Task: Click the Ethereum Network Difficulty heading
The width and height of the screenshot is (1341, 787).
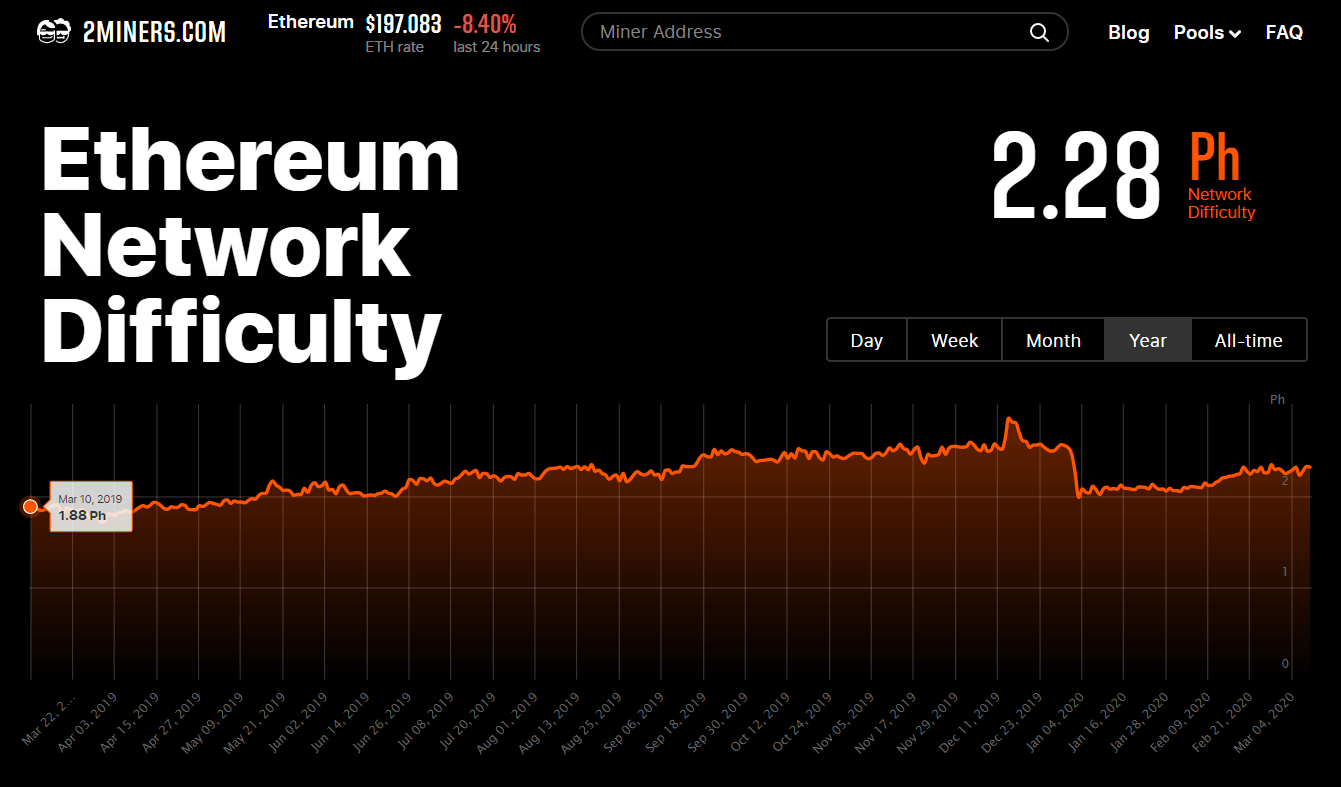Action: click(250, 243)
